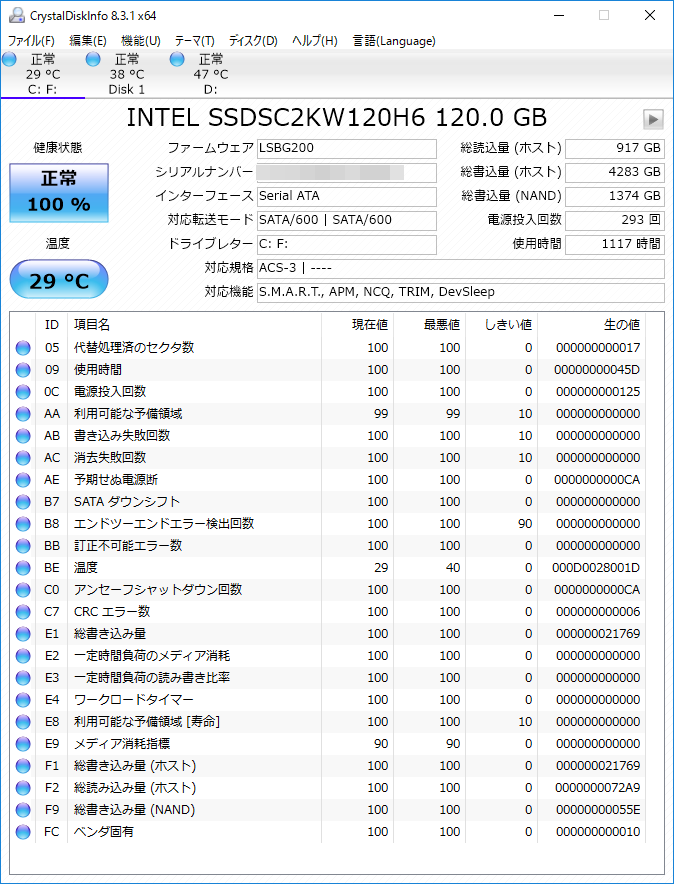The height and width of the screenshot is (884, 674).
Task: Select the D: drive status orb
Action: 177,60
